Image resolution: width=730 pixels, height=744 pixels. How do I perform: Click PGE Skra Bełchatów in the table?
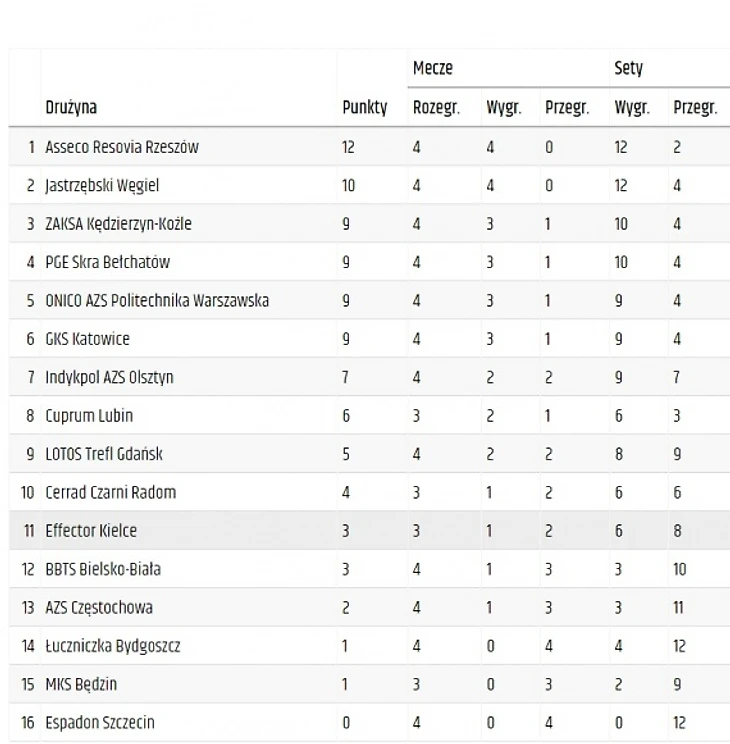(x=107, y=262)
